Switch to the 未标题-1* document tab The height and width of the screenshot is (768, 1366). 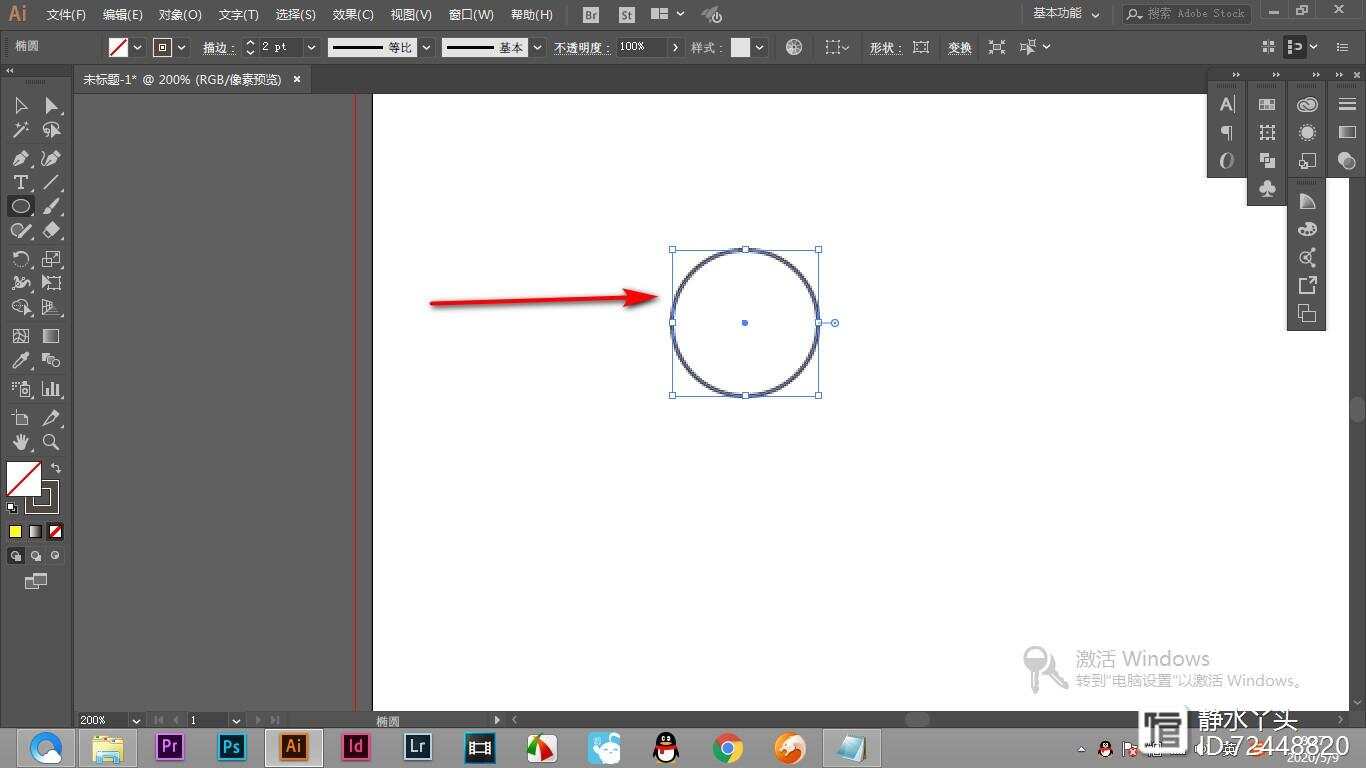point(182,79)
